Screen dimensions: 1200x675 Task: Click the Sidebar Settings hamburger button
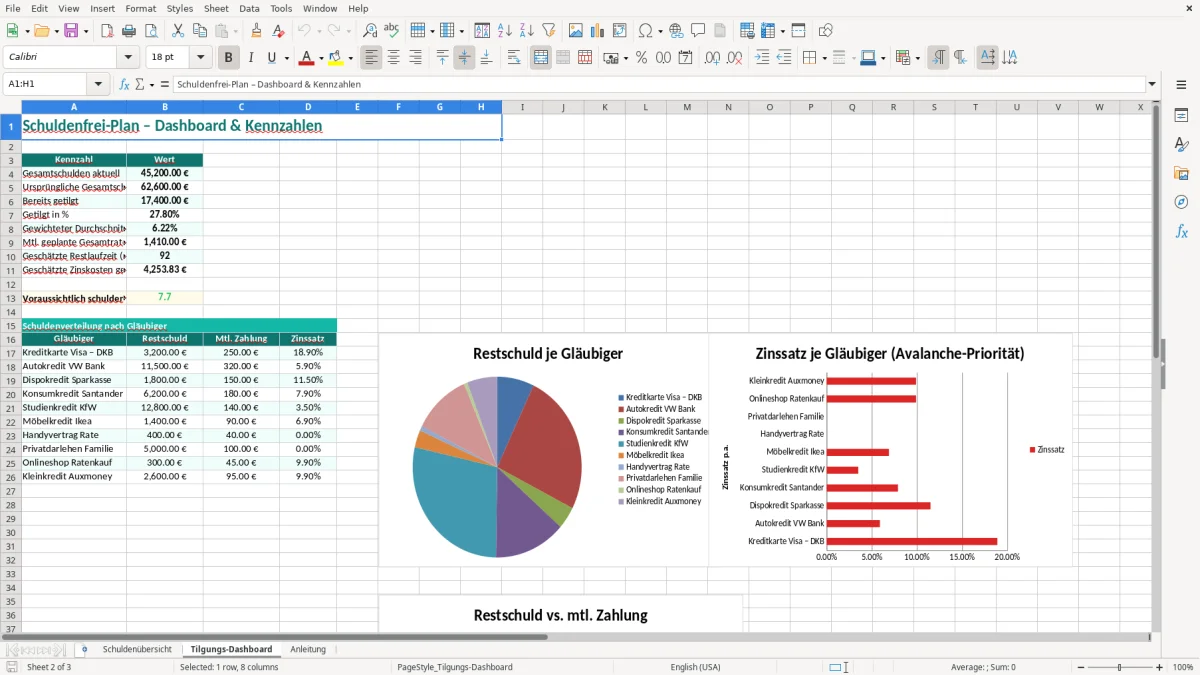[1181, 86]
